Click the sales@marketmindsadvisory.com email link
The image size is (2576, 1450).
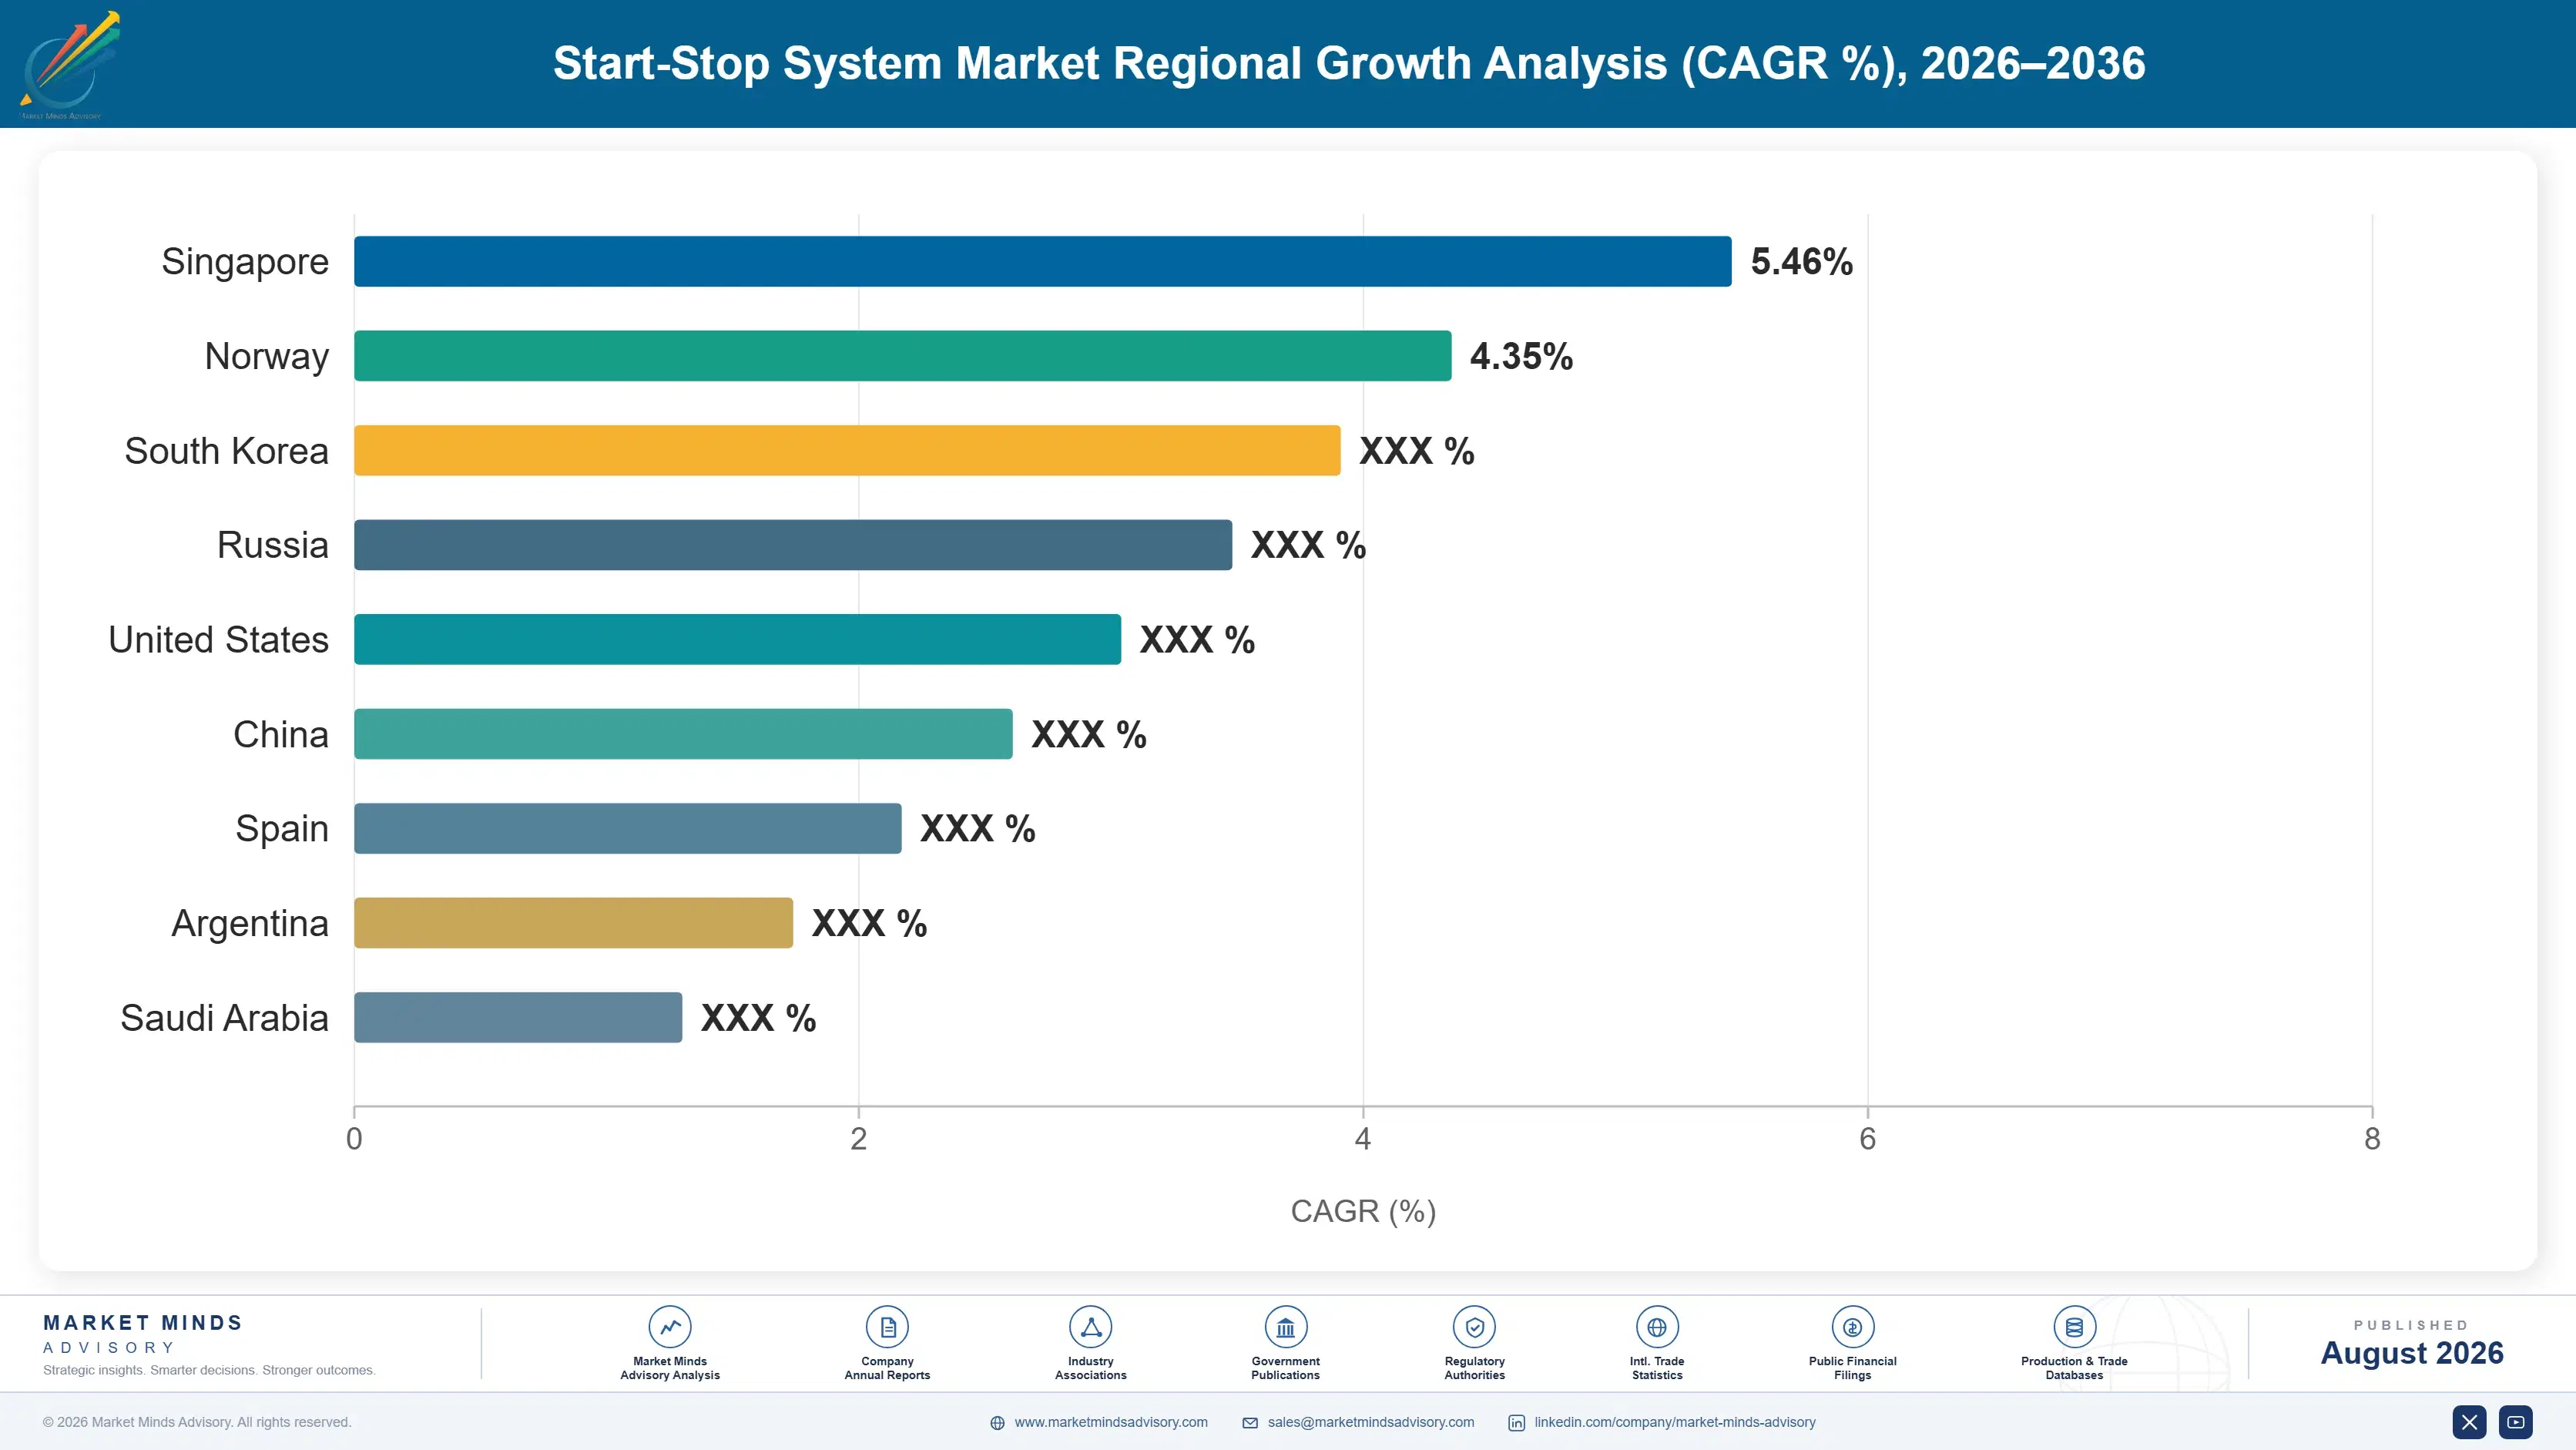pyautogui.click(x=1371, y=1422)
